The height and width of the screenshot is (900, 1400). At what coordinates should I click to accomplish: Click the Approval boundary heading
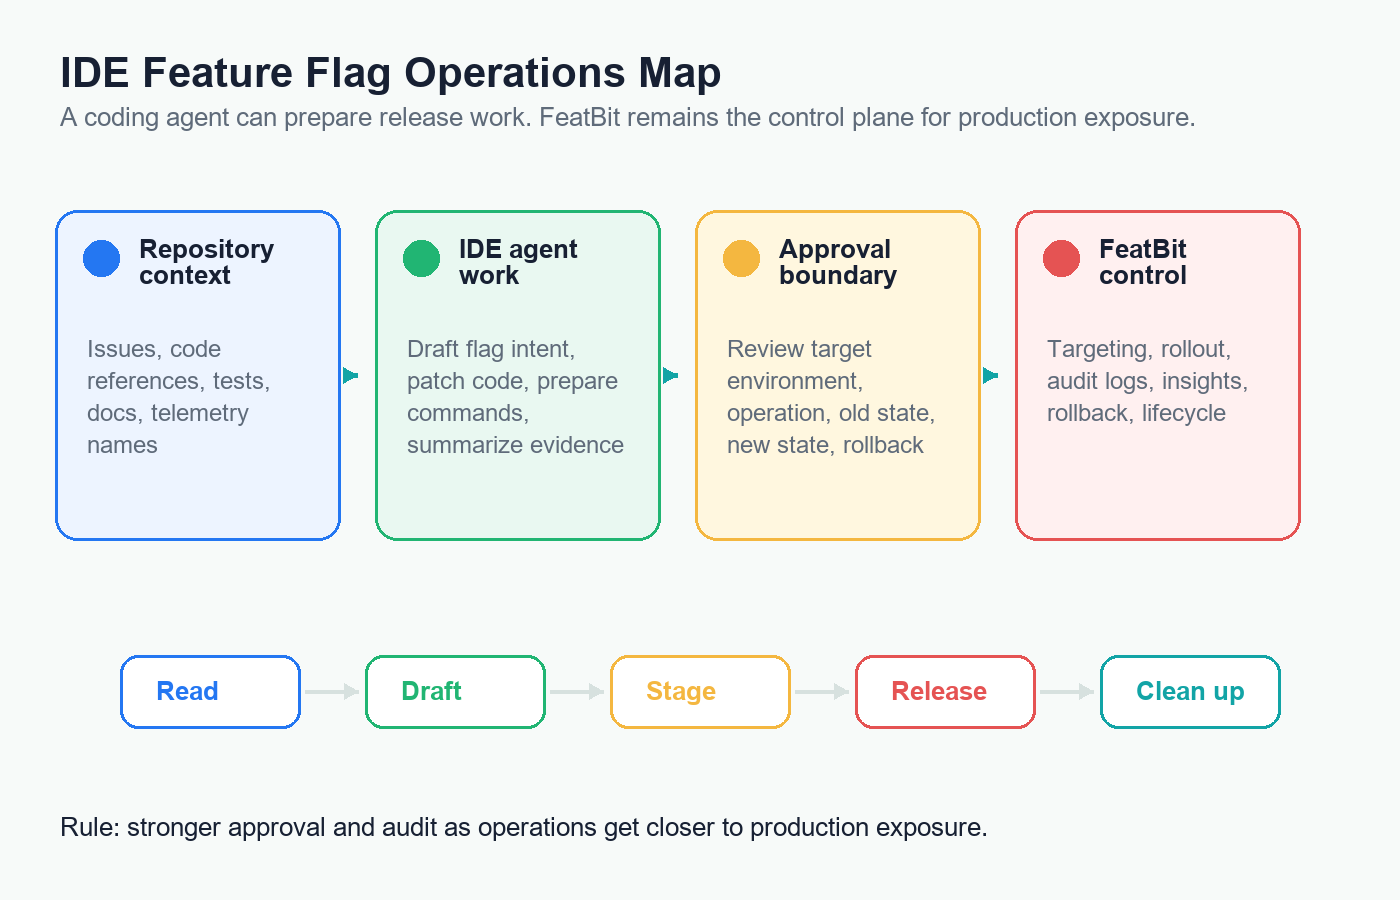pos(838,262)
